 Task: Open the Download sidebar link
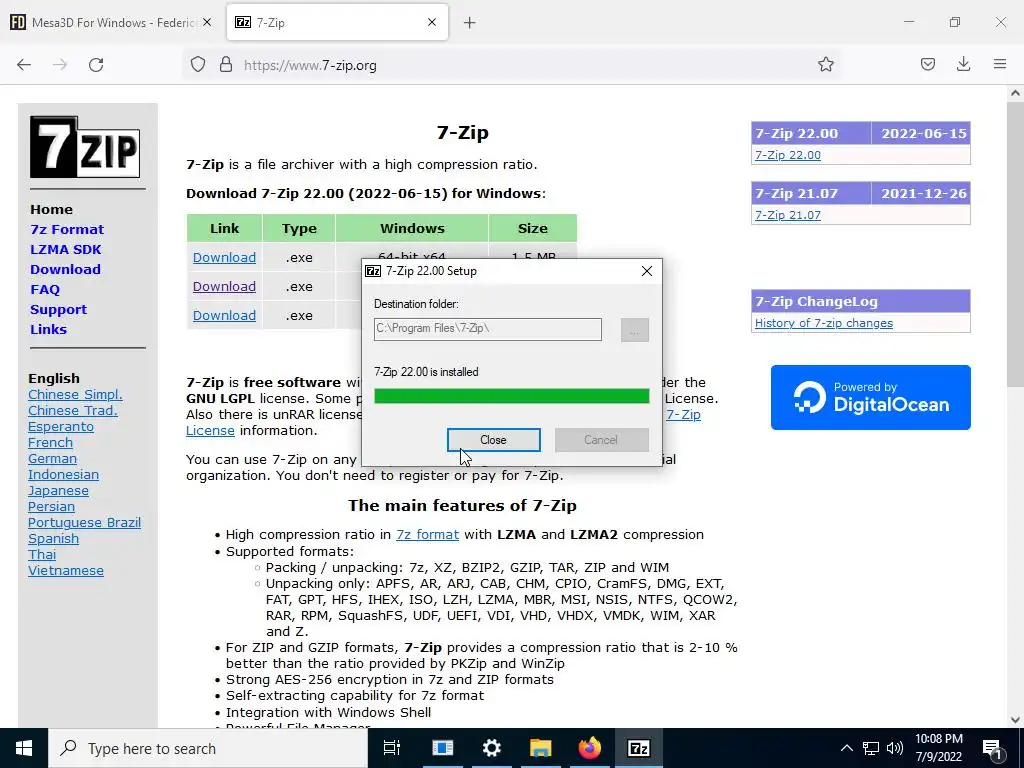pos(65,269)
